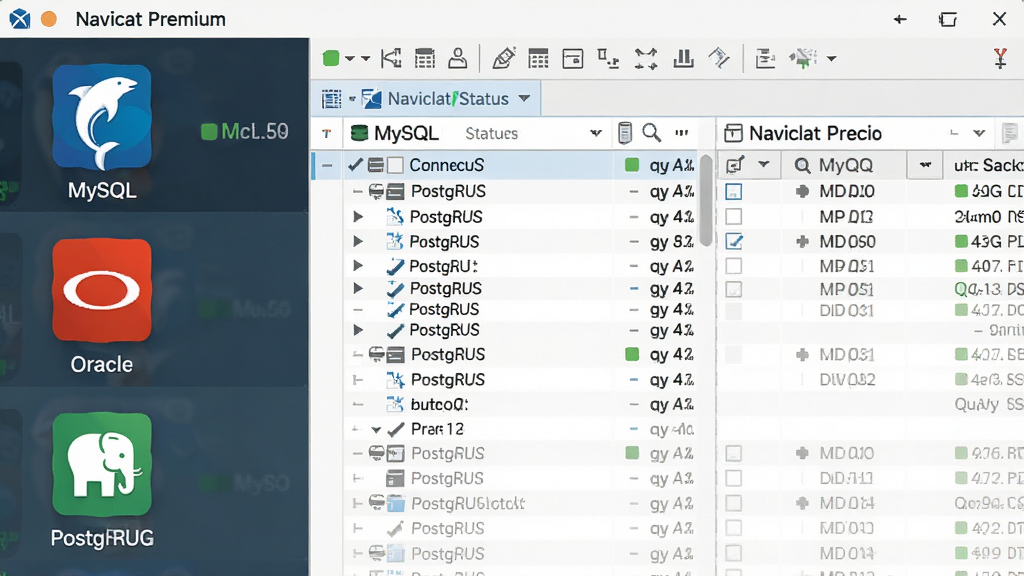Image resolution: width=1024 pixels, height=576 pixels.
Task: Select the Naviclat Precio panel title
Action: (815, 133)
